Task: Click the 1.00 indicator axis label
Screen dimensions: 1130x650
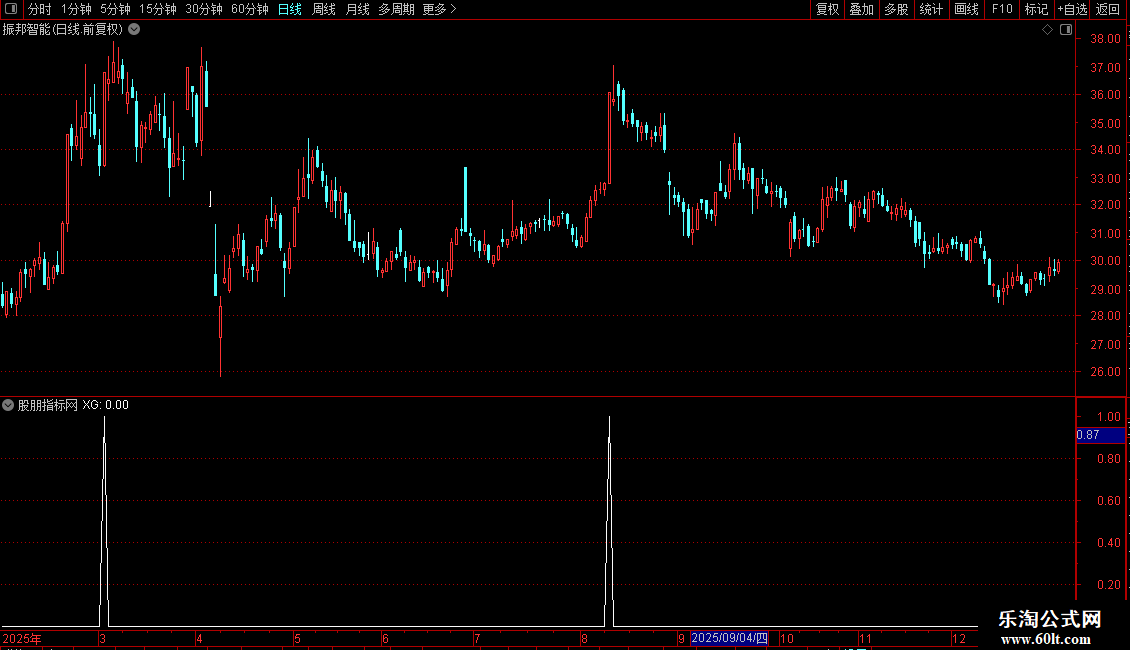Action: [1108, 417]
